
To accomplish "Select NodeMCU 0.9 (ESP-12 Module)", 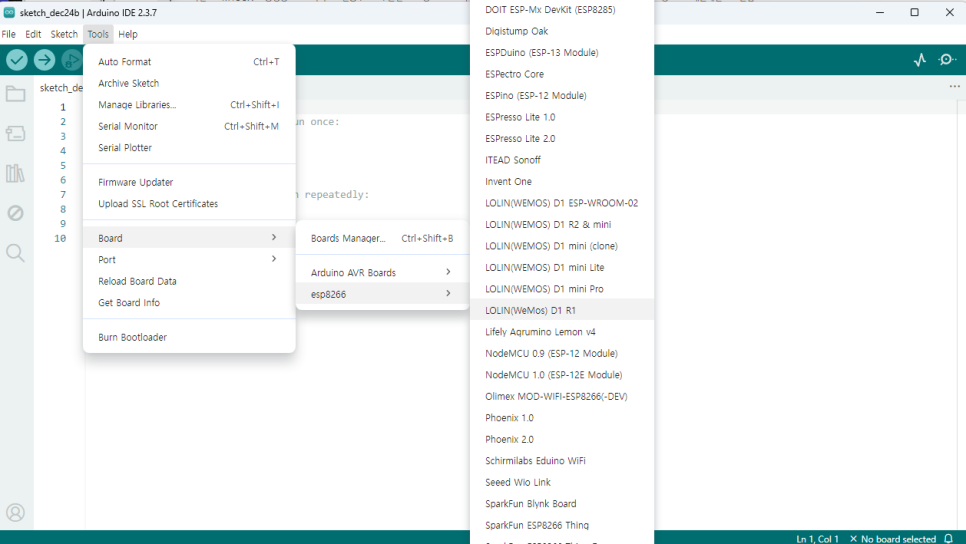I will click(562, 354).
